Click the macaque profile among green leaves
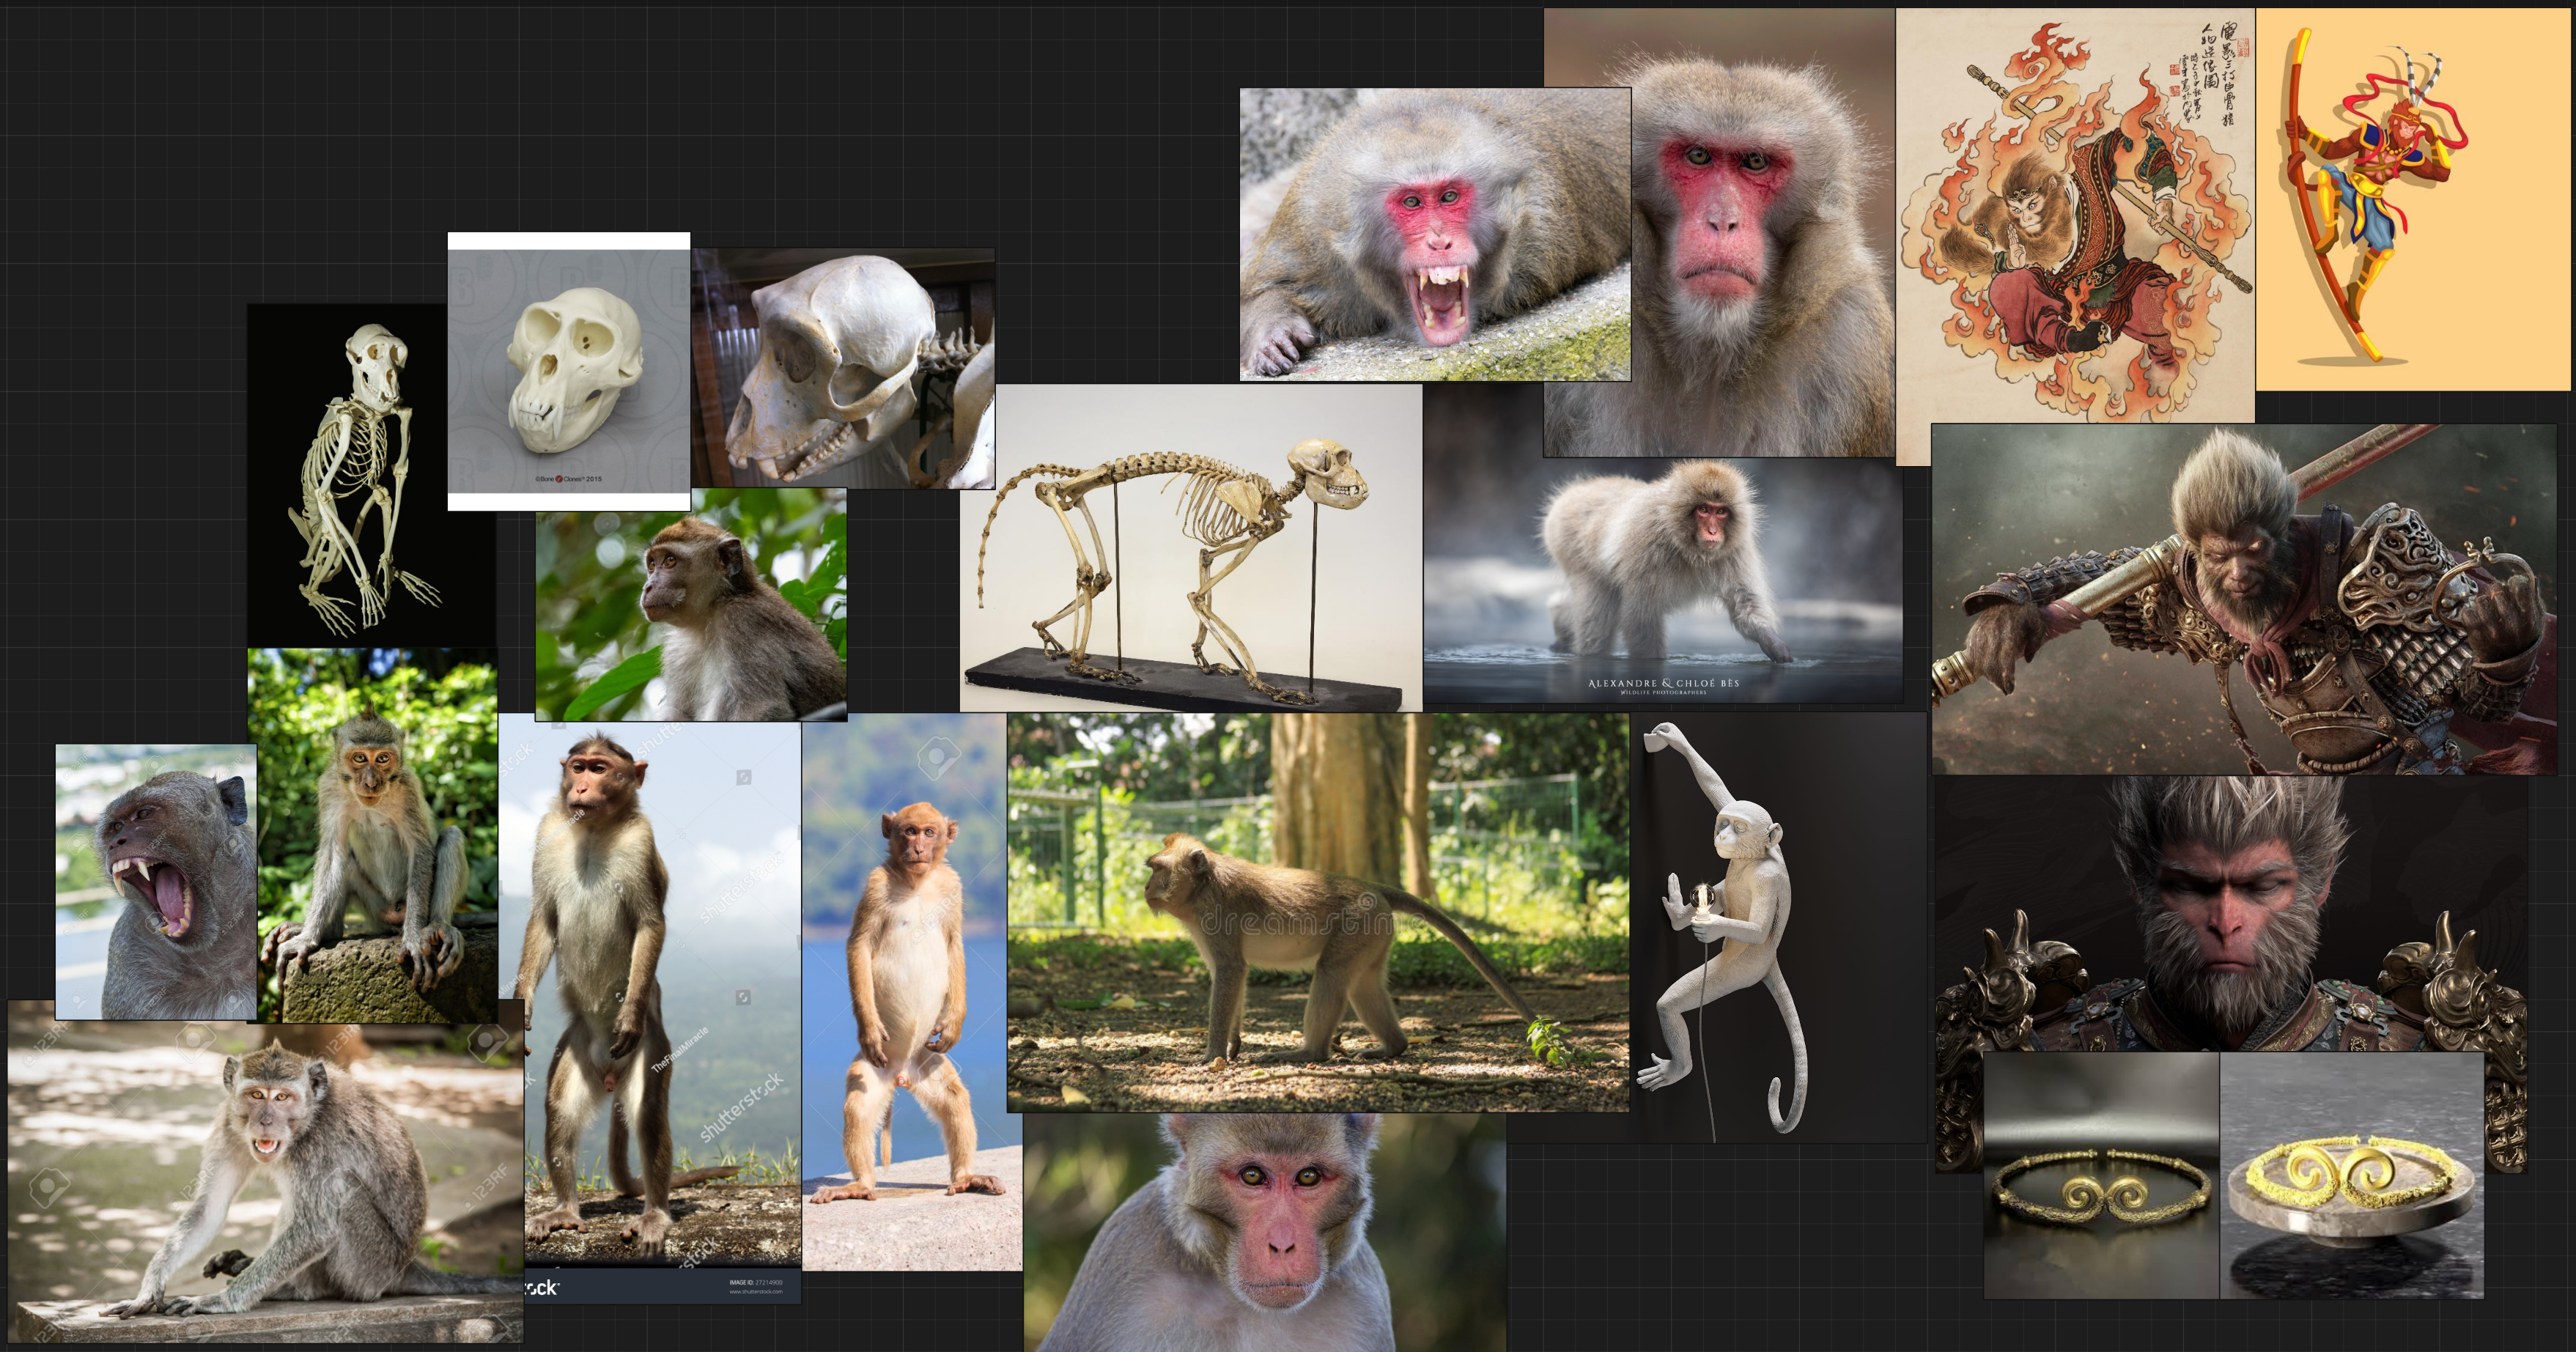Viewport: 2576px width, 1352px height. click(x=690, y=604)
